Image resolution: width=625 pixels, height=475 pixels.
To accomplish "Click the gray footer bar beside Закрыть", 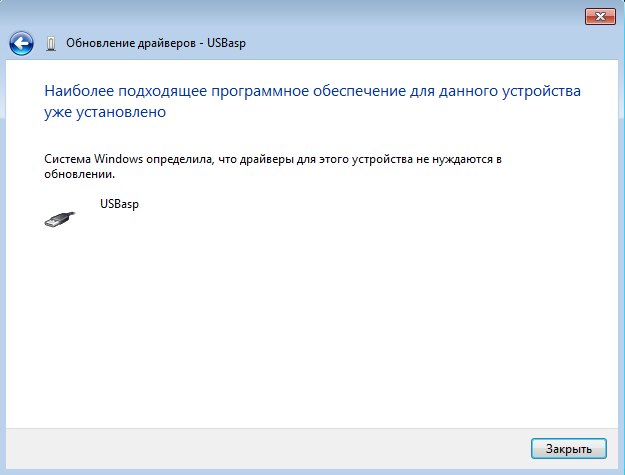I will point(267,449).
